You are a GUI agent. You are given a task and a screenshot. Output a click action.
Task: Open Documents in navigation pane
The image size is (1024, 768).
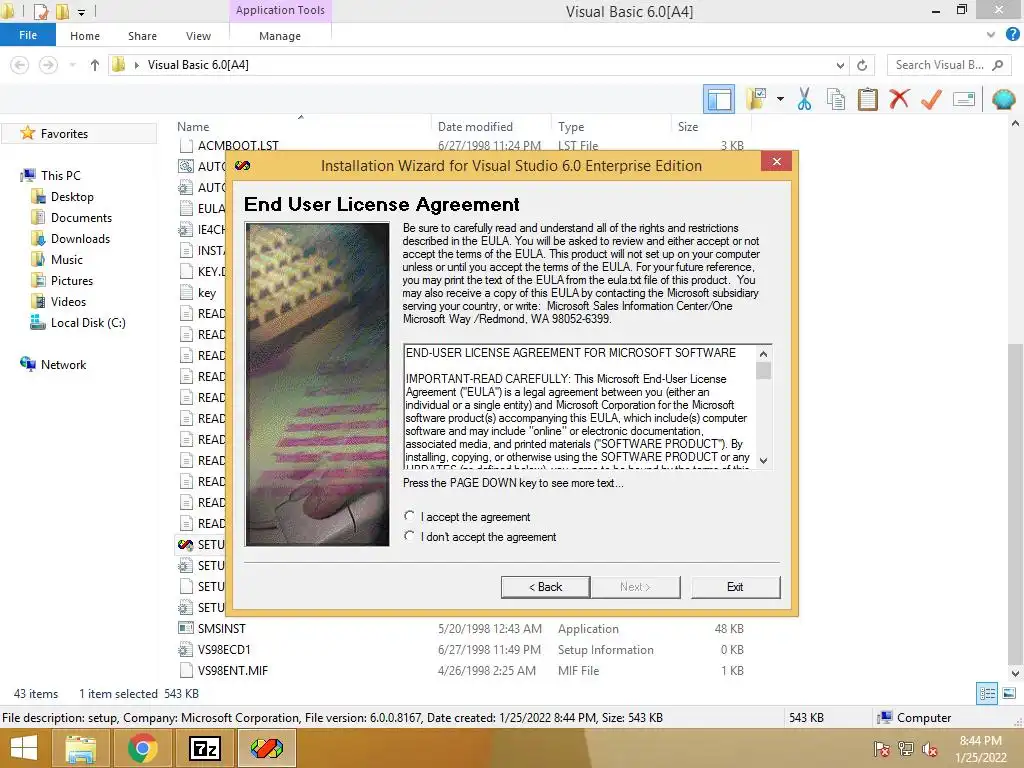[x=81, y=217]
